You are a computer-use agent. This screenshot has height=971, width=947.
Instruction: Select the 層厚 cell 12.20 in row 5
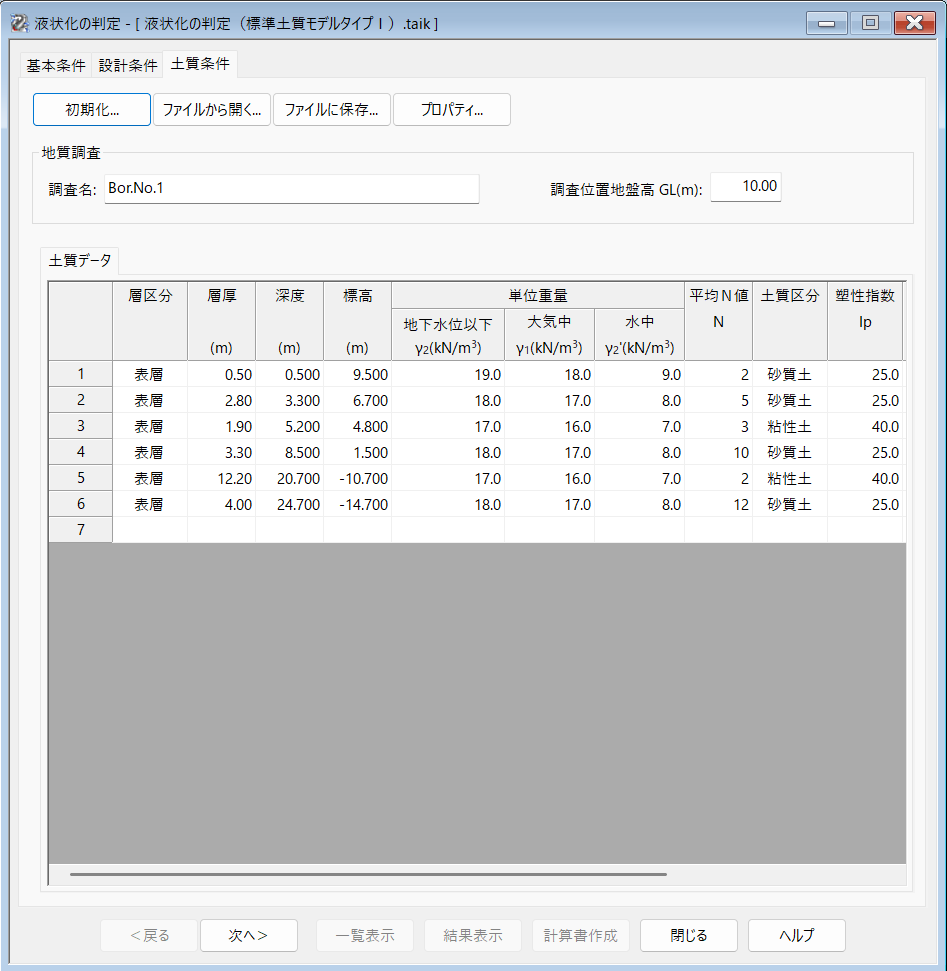pos(221,478)
